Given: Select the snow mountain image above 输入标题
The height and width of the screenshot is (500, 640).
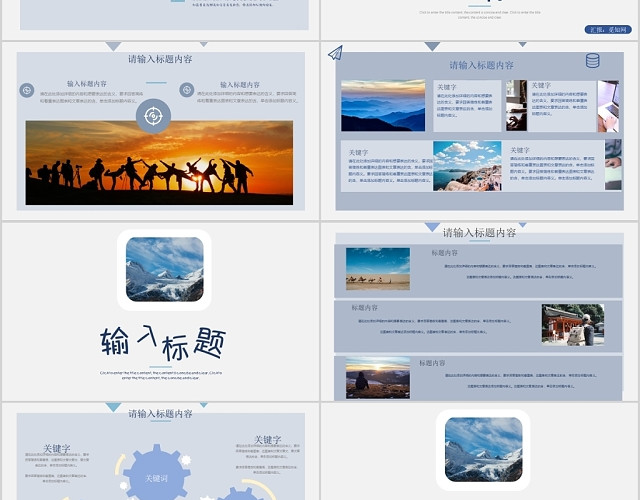Looking at the screenshot, I should click(x=164, y=269).
